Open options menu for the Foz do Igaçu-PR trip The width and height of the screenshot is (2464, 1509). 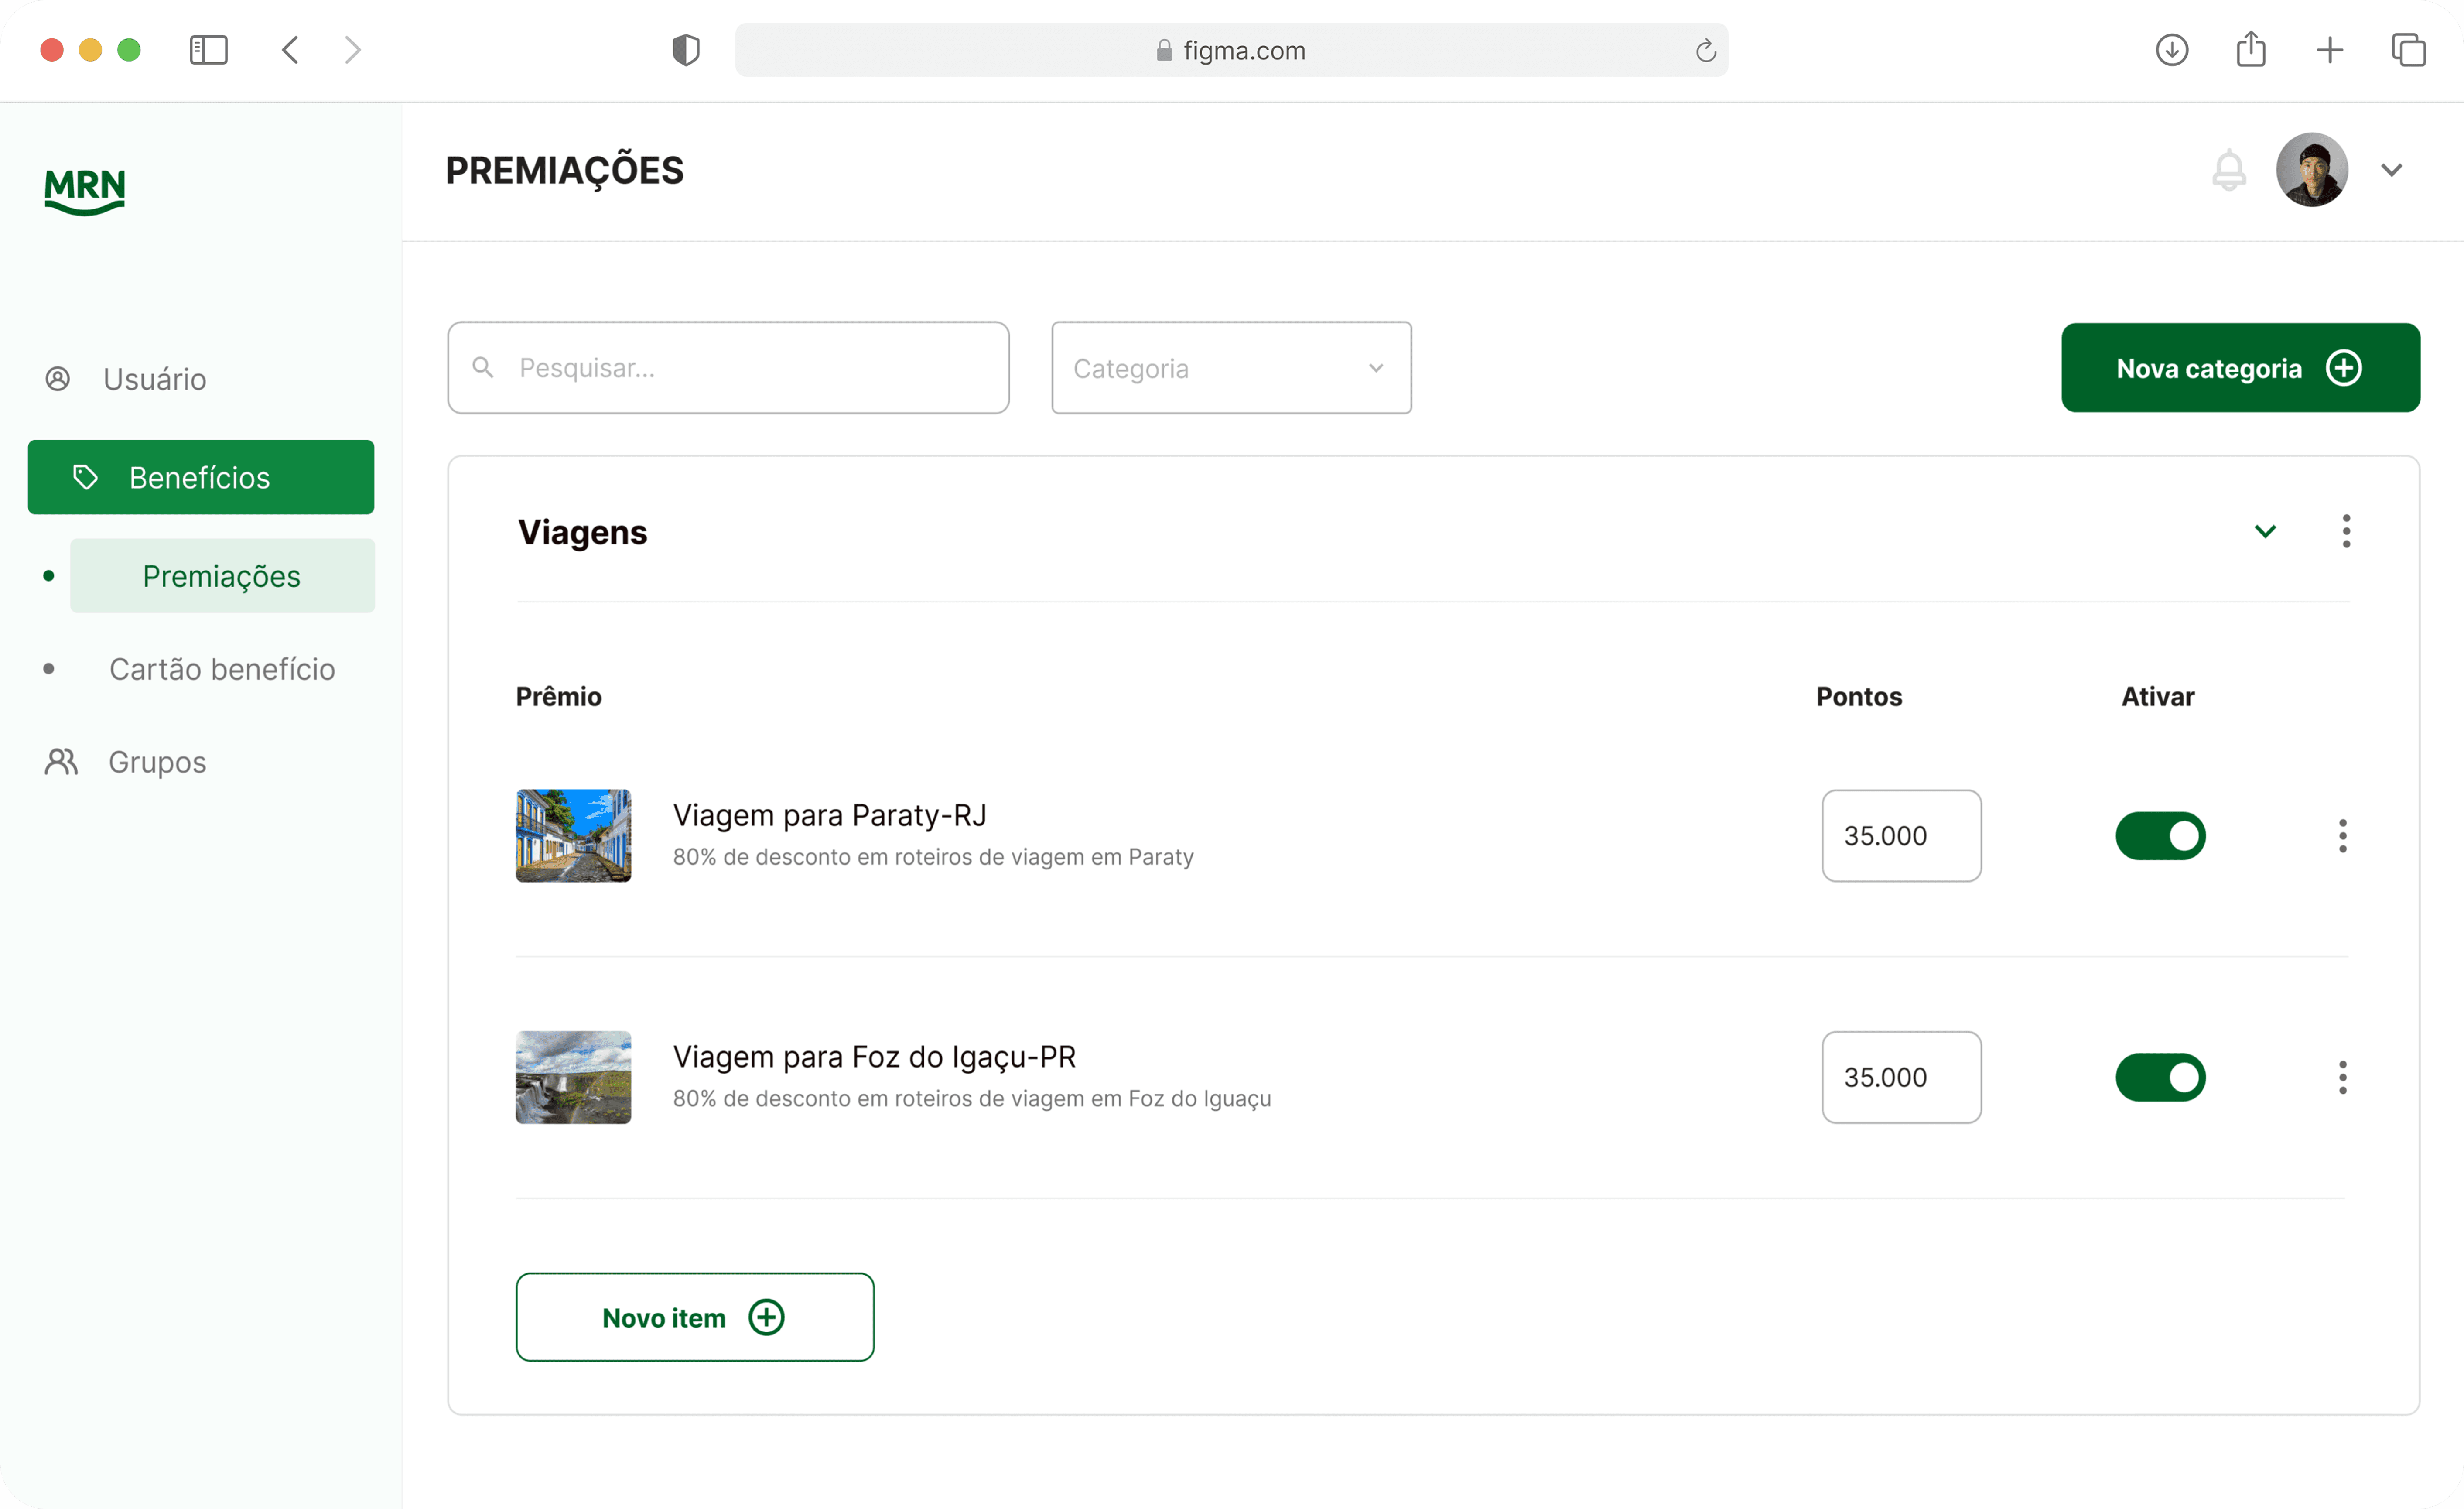coord(2342,1077)
